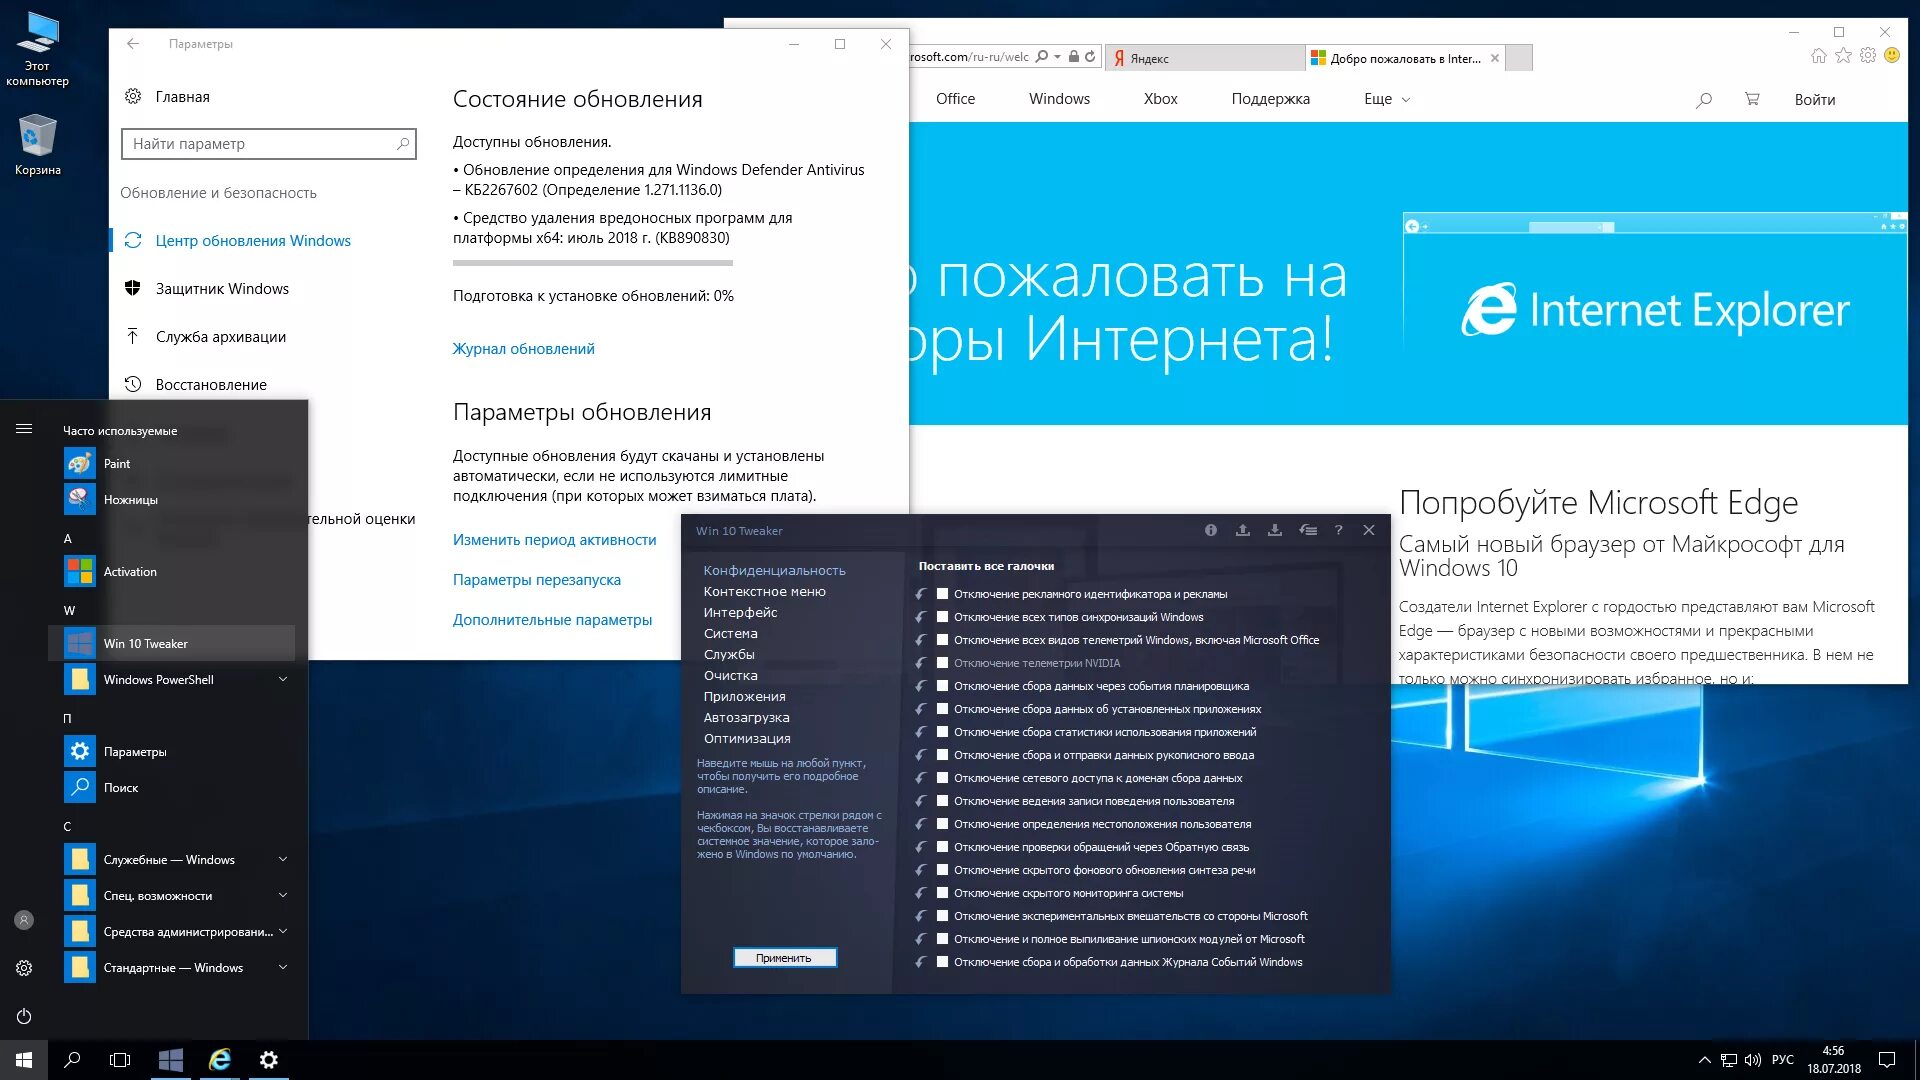This screenshot has height=1080, width=1920.
Task: Click the question mark help icon in Tweaker
Action: pyautogui.click(x=1338, y=530)
